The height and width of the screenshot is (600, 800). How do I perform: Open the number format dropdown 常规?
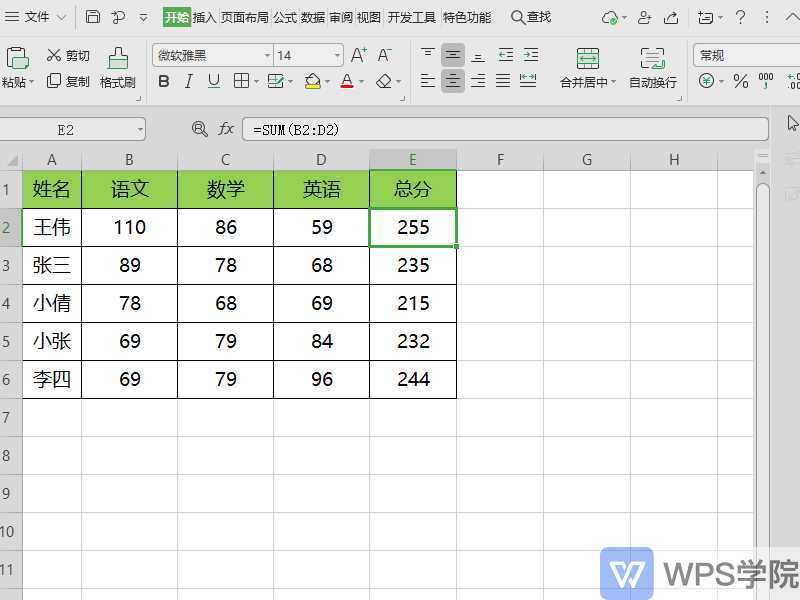click(745, 56)
